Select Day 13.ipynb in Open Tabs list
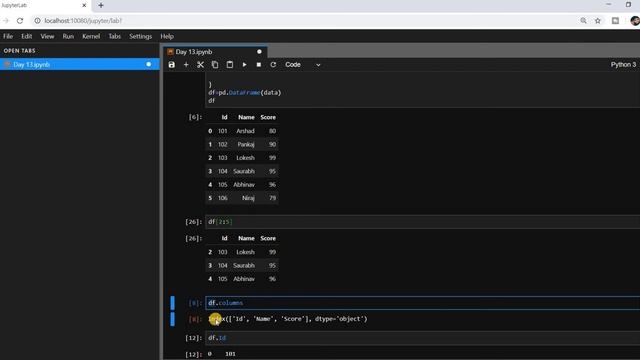 [x=79, y=64]
